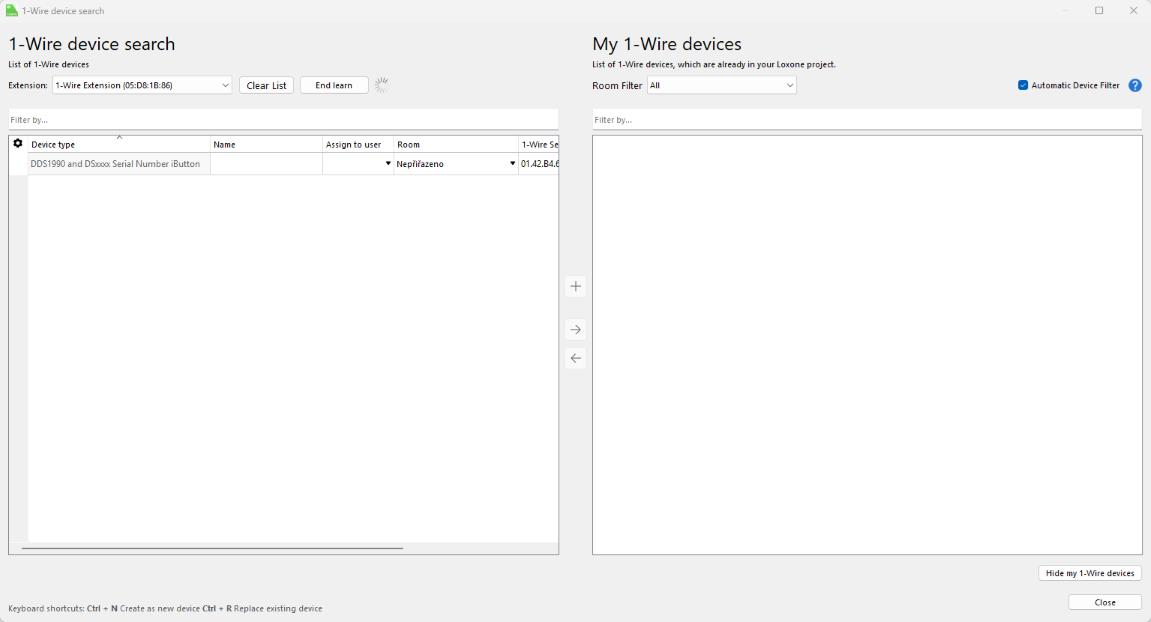
Task: Click the plus icon to add device
Action: pos(575,287)
